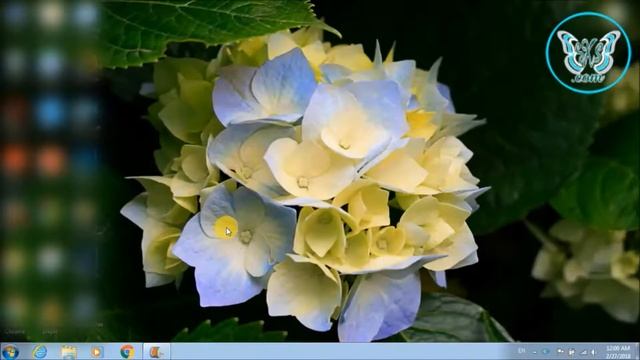This screenshot has height=360, width=640.
Task: Open the volume speaker tray icon
Action: click(x=594, y=352)
